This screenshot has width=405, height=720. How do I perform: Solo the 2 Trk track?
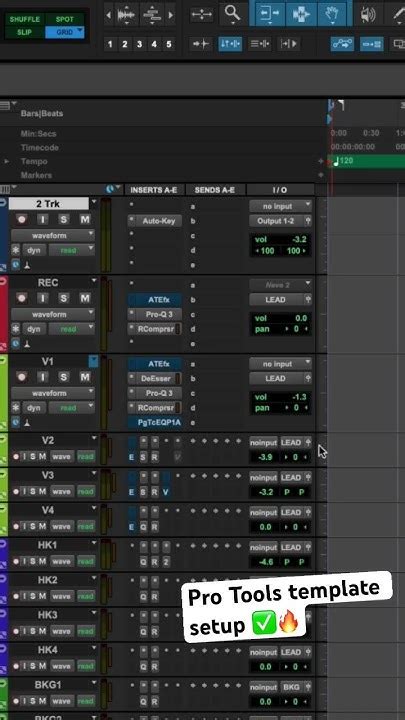(x=63, y=219)
